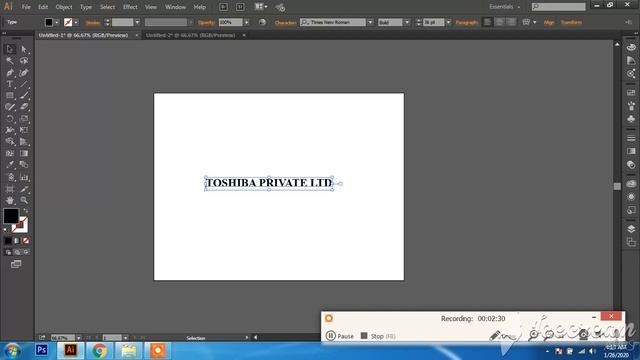Open the Arrange Documents dropdown

coord(261,7)
